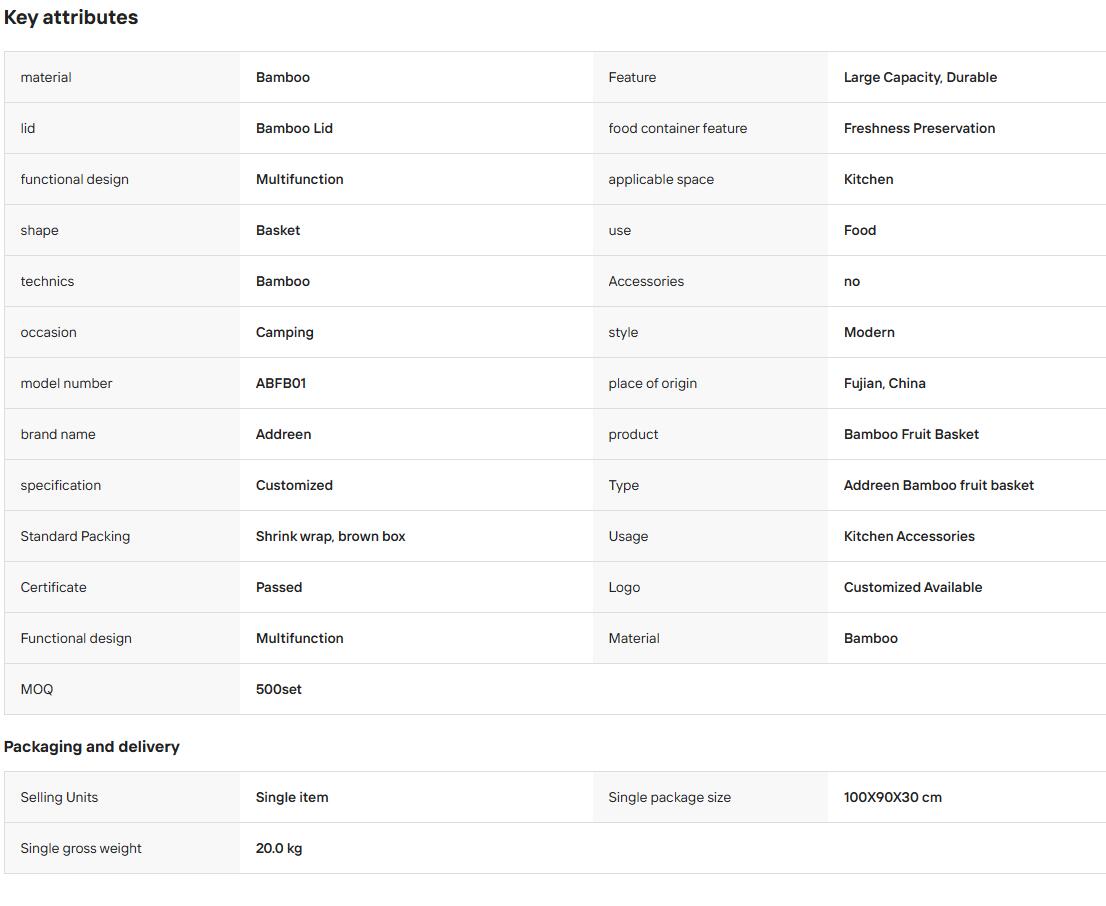Click the Packaging and delivery heading
This screenshot has height=906, width=1106.
(x=92, y=747)
